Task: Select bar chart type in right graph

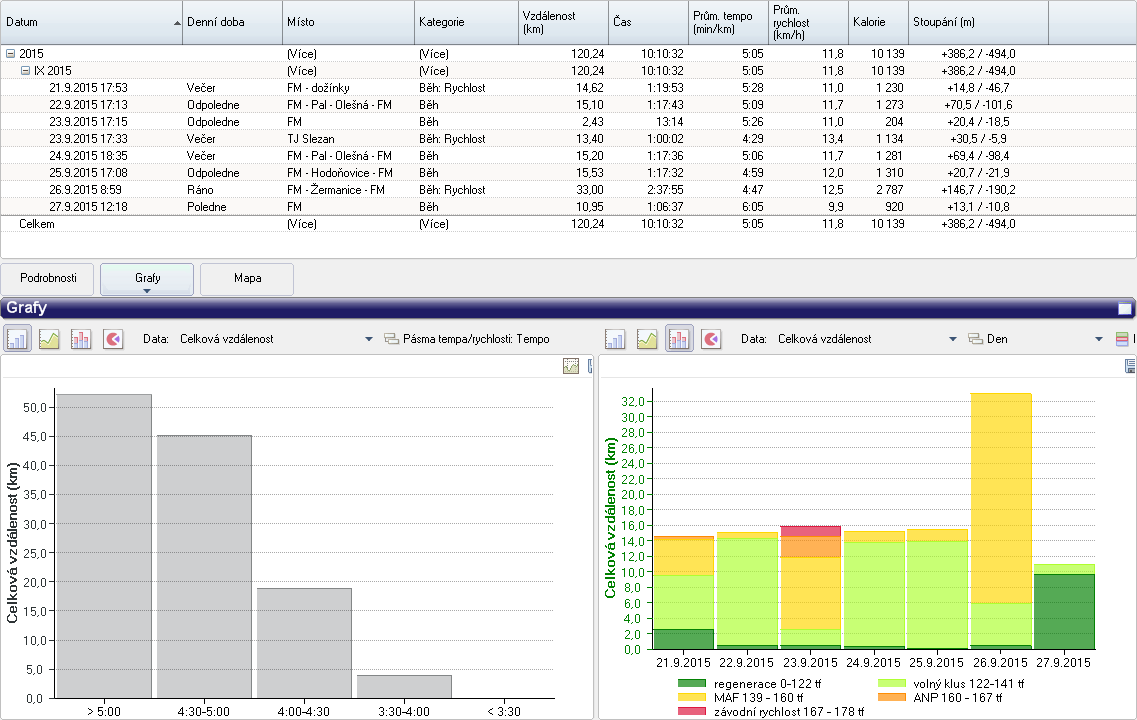Action: pyautogui.click(x=616, y=339)
